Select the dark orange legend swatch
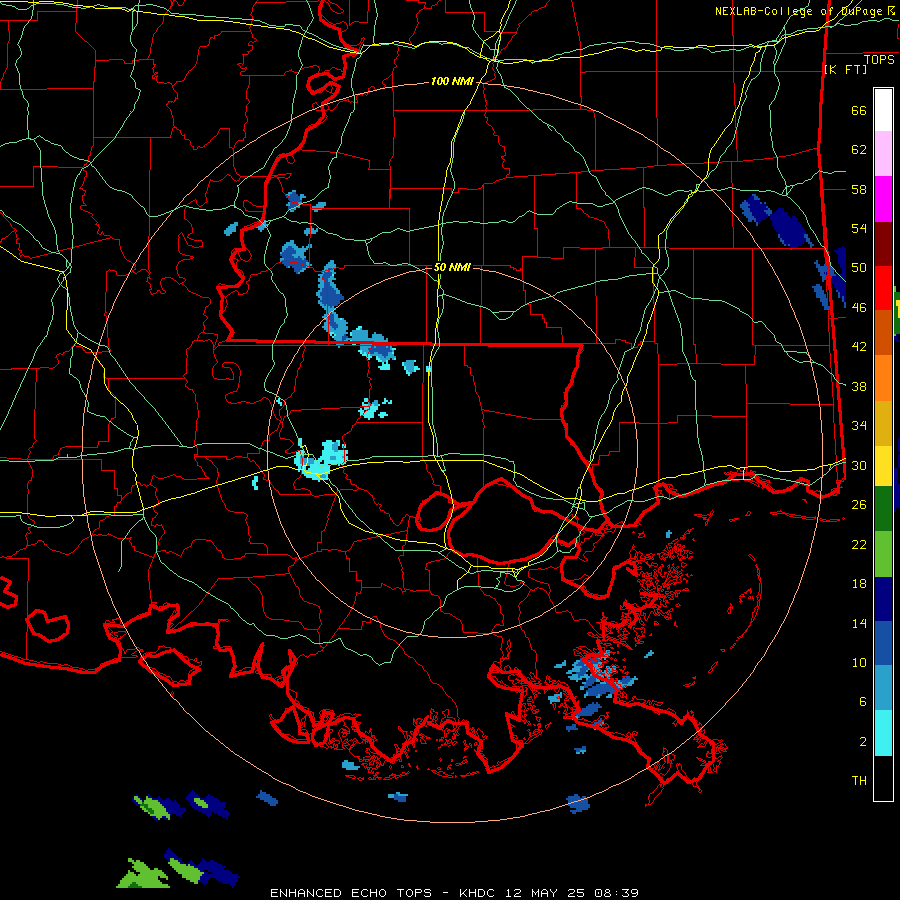The image size is (900, 900). pos(883,332)
